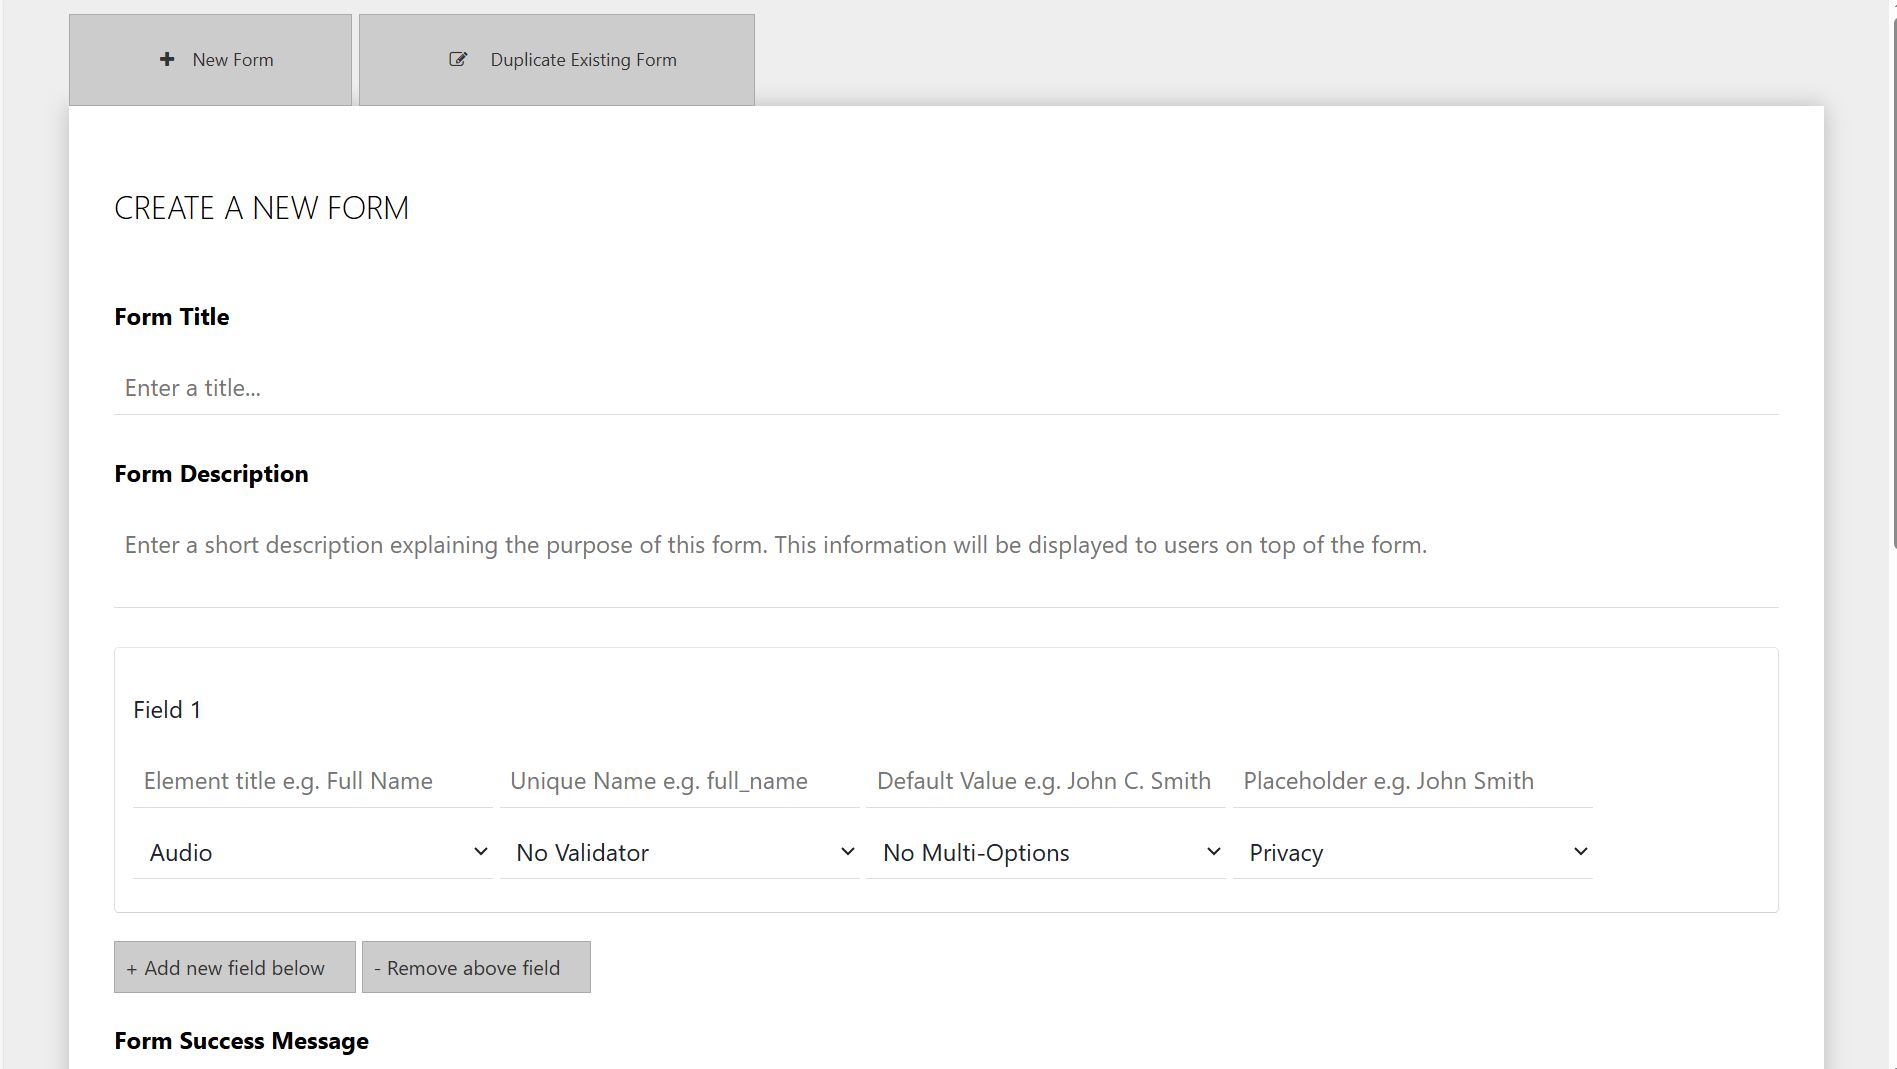Click the Placeholder text input
Screen dimensions: 1897x1069
click(x=1412, y=781)
